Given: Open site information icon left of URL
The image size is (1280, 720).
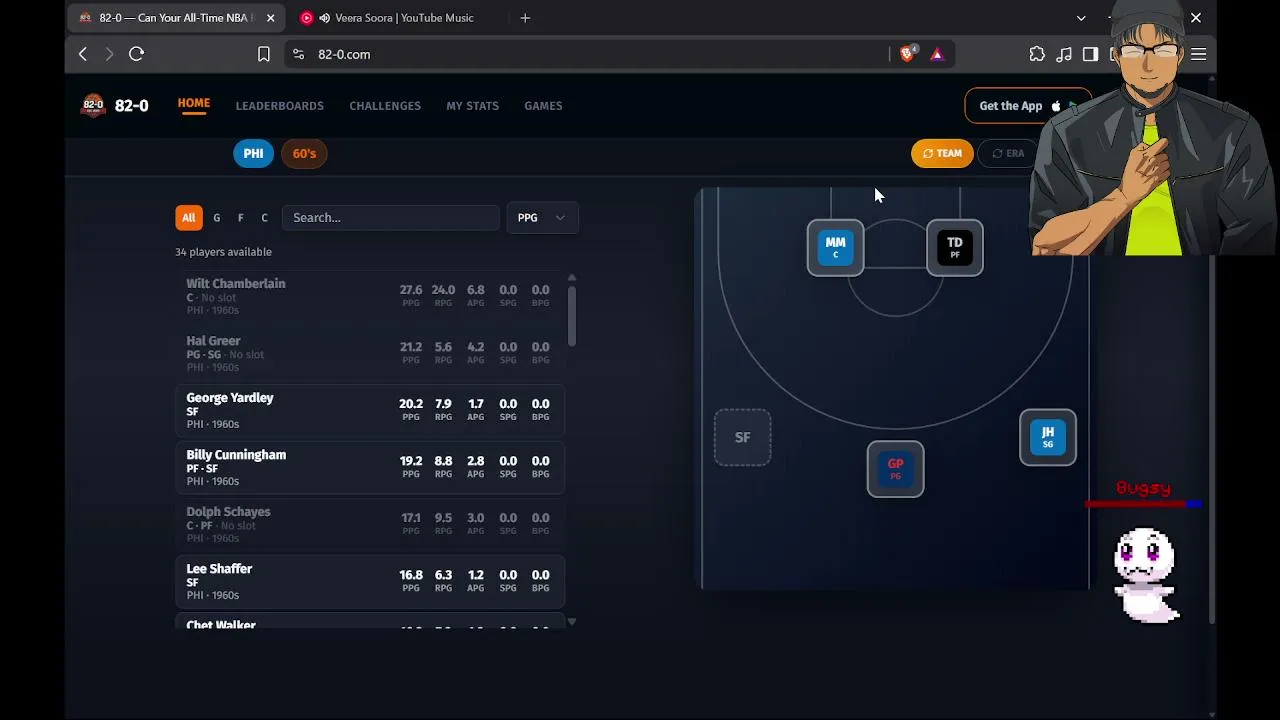Looking at the screenshot, I should click(298, 54).
